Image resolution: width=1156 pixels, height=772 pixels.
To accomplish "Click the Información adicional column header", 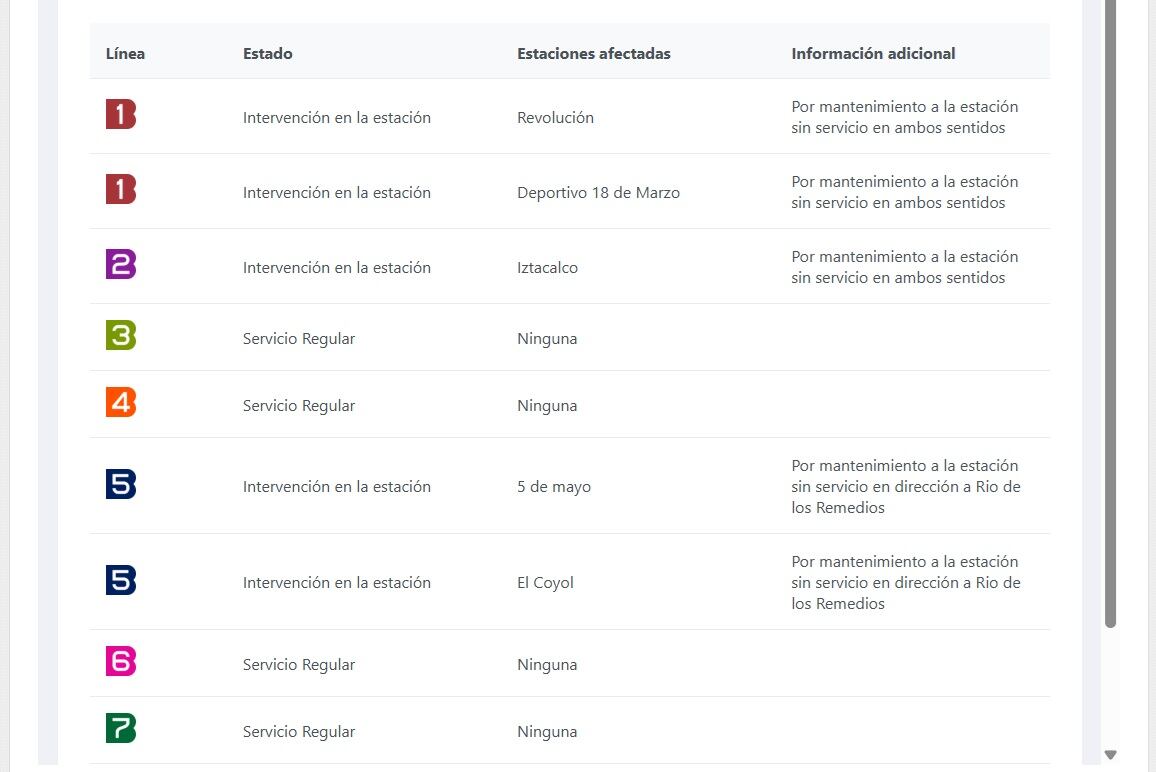I will coord(873,54).
